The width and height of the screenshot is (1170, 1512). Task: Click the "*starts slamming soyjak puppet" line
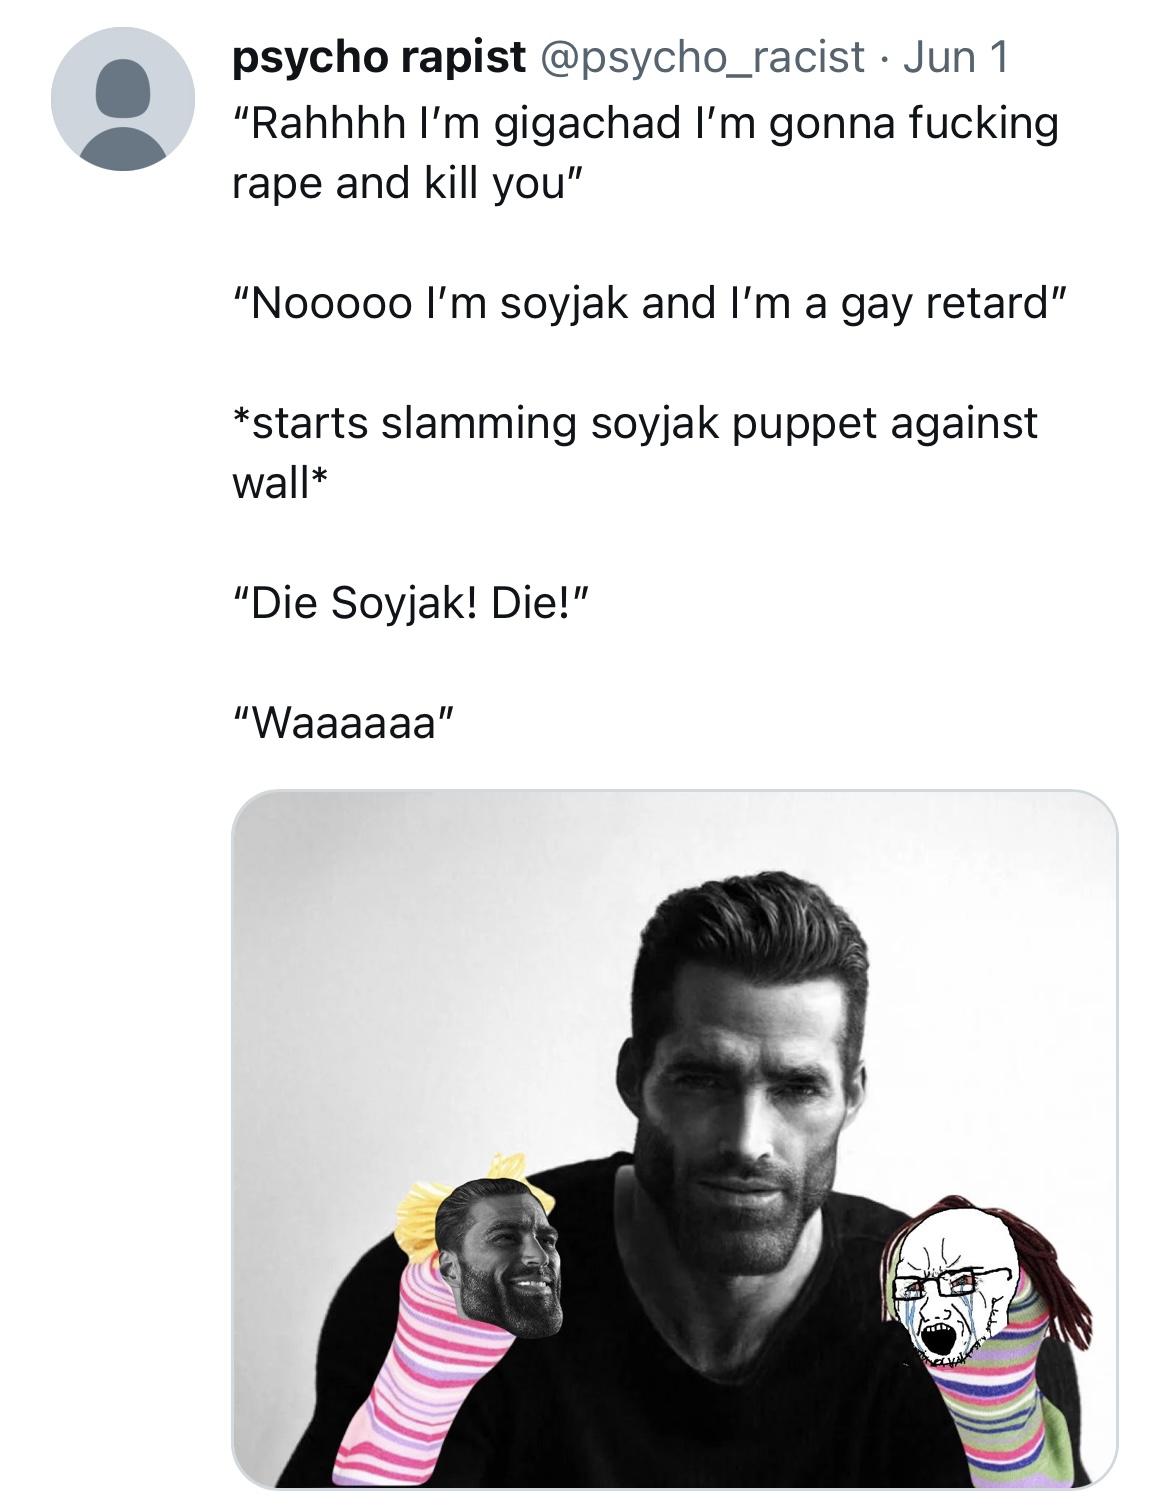point(635,423)
